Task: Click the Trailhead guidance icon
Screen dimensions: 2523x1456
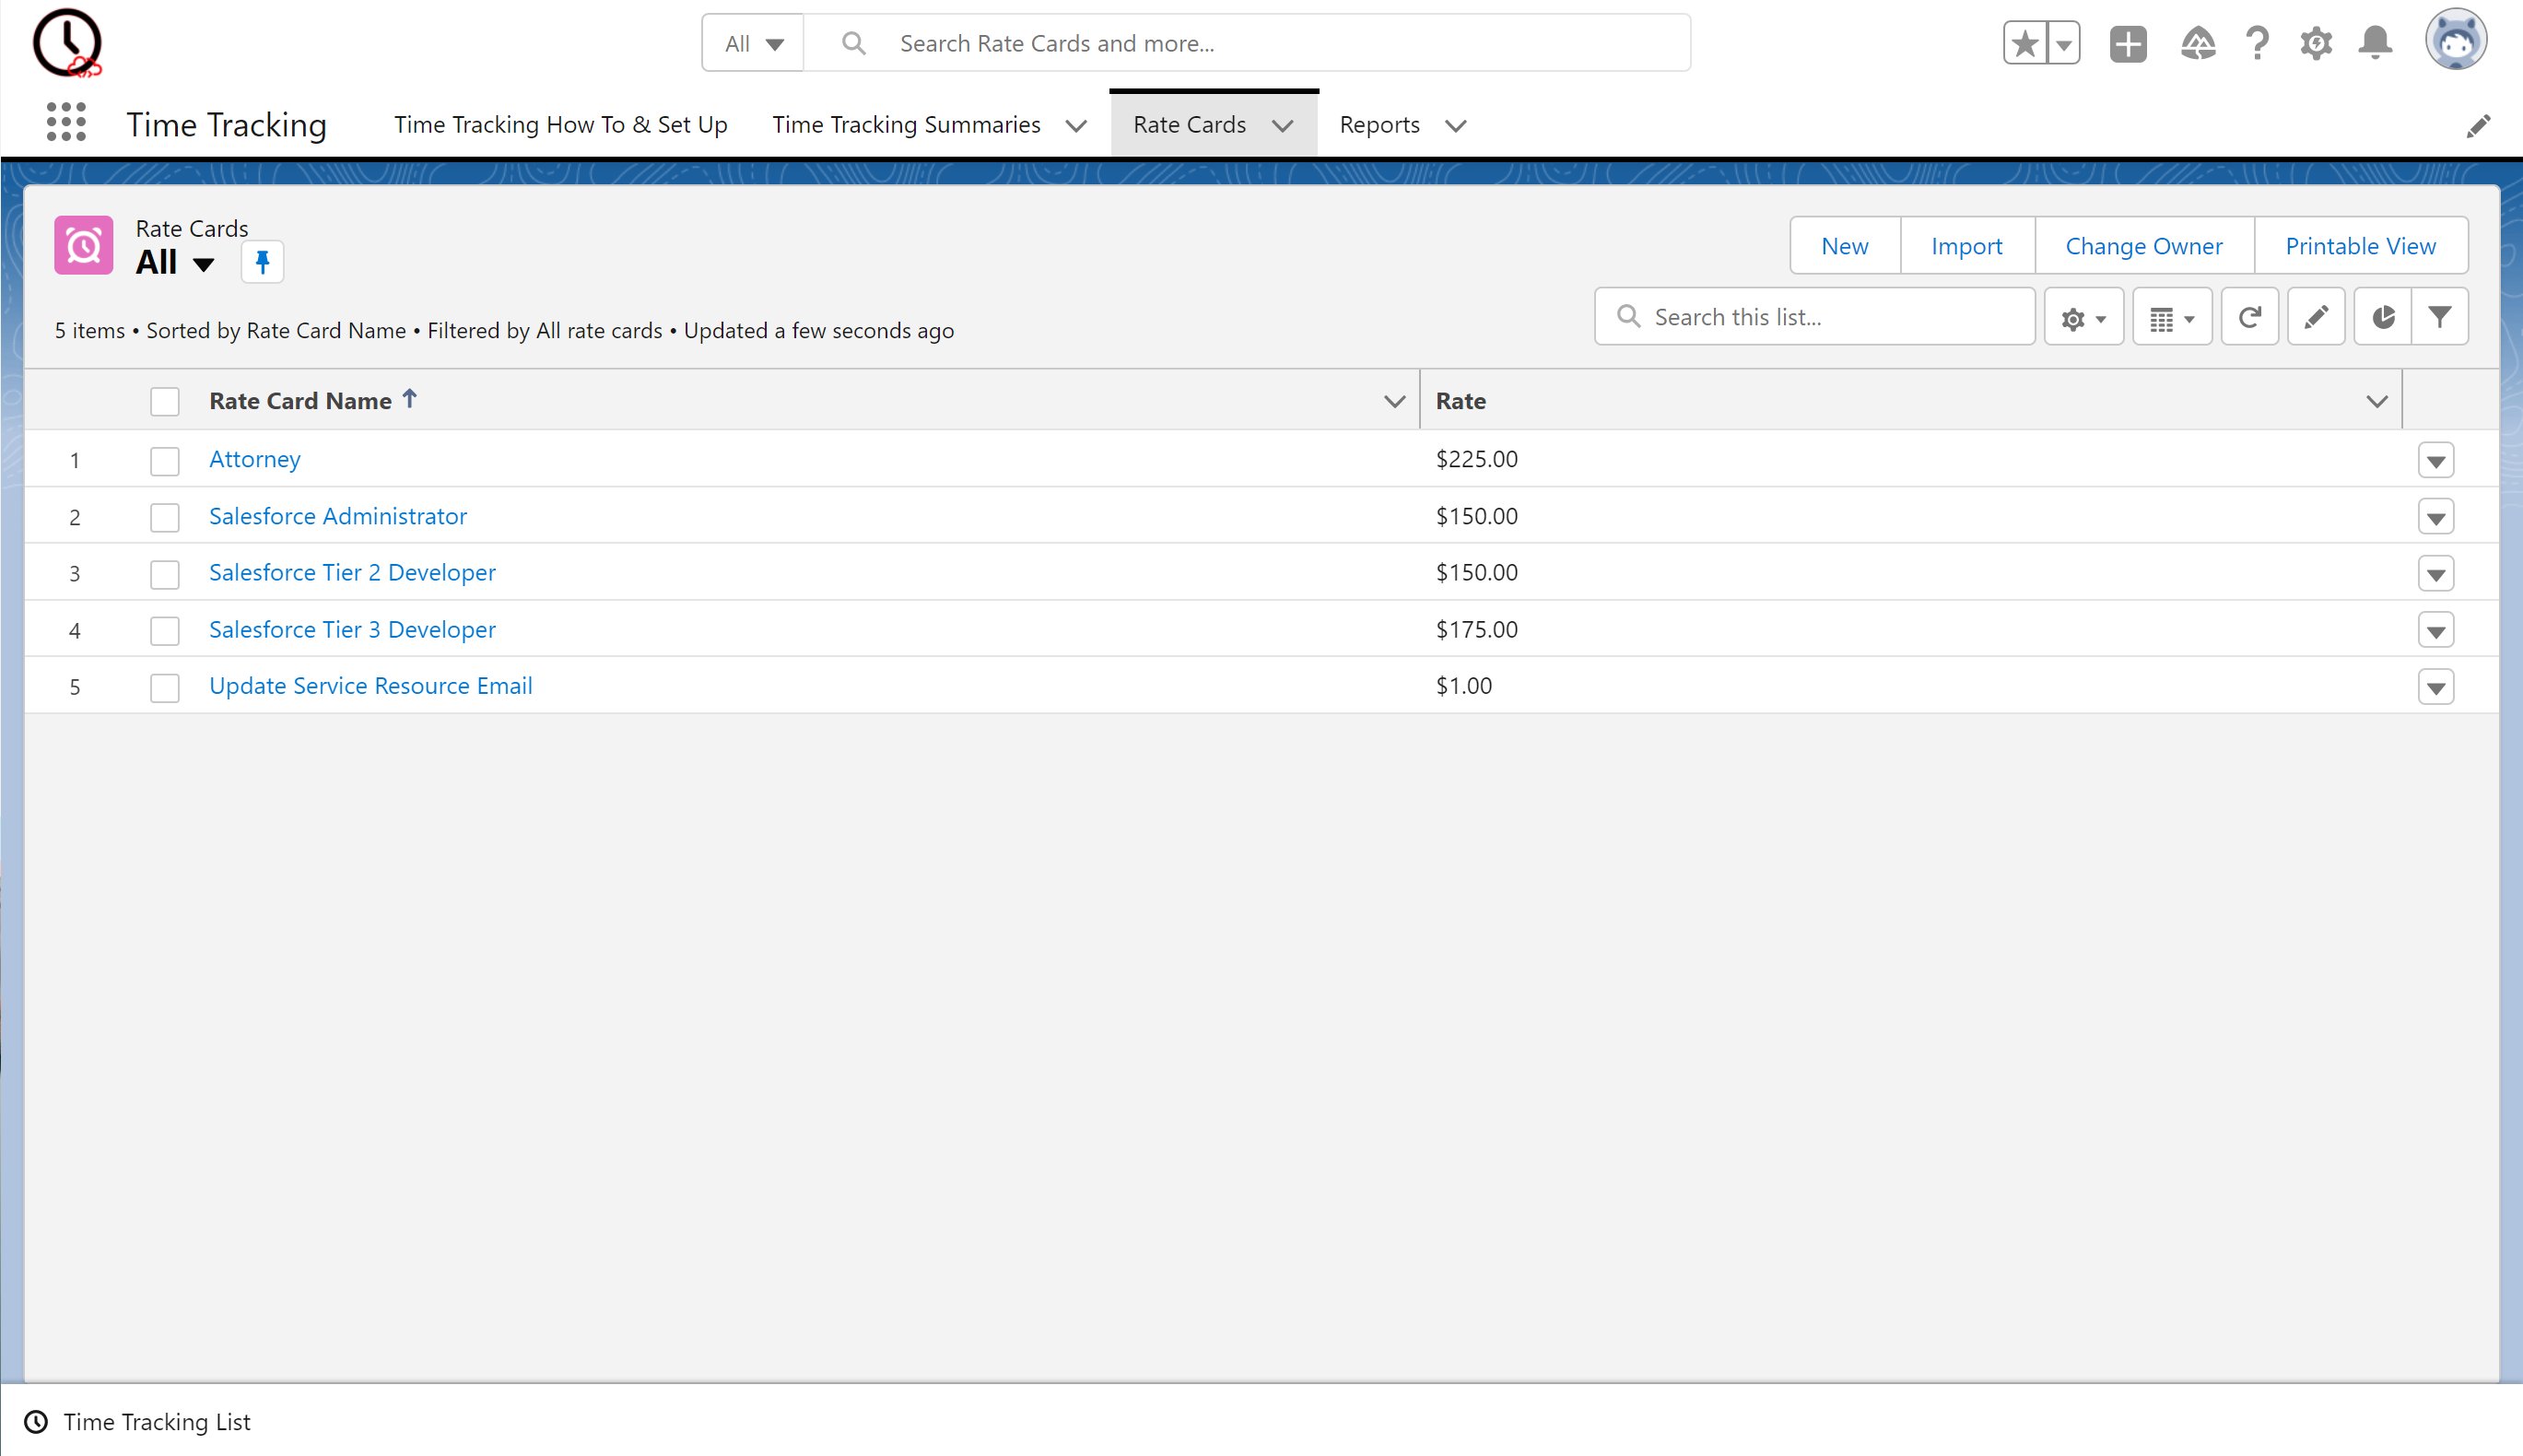Action: (2197, 43)
